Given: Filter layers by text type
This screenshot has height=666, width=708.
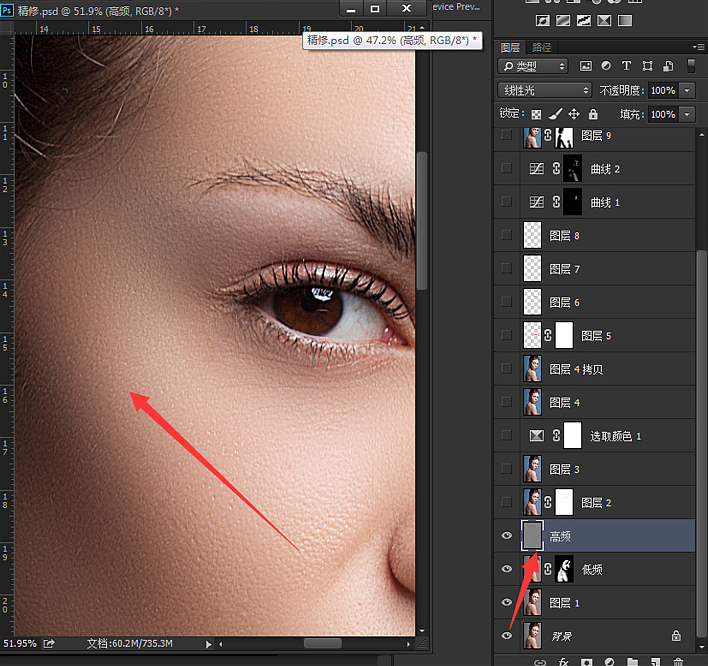Looking at the screenshot, I should click(626, 66).
